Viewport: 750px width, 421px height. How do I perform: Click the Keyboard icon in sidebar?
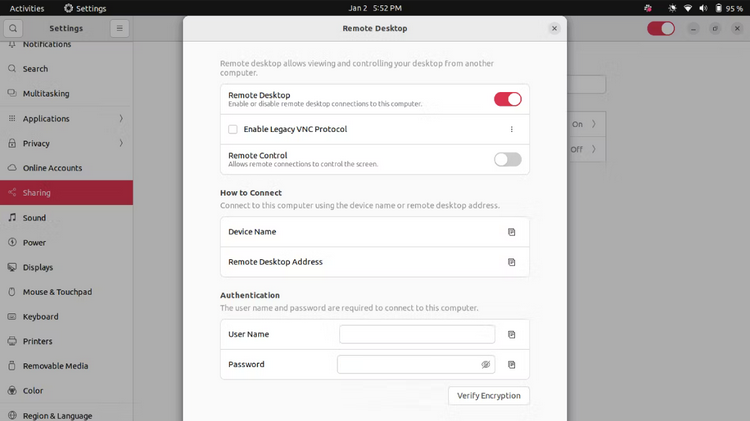point(12,316)
